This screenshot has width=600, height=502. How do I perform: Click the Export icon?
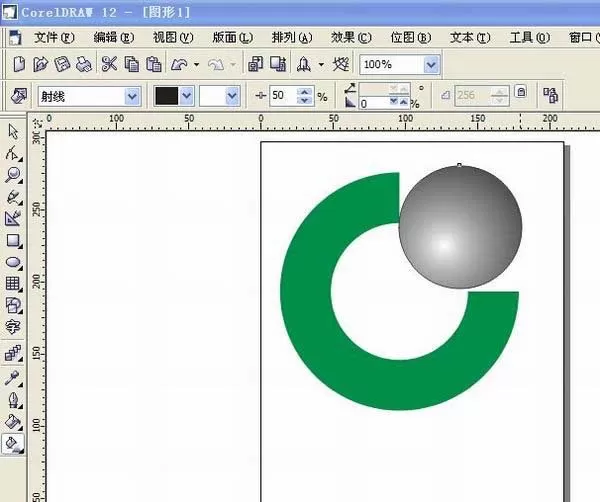point(278,64)
